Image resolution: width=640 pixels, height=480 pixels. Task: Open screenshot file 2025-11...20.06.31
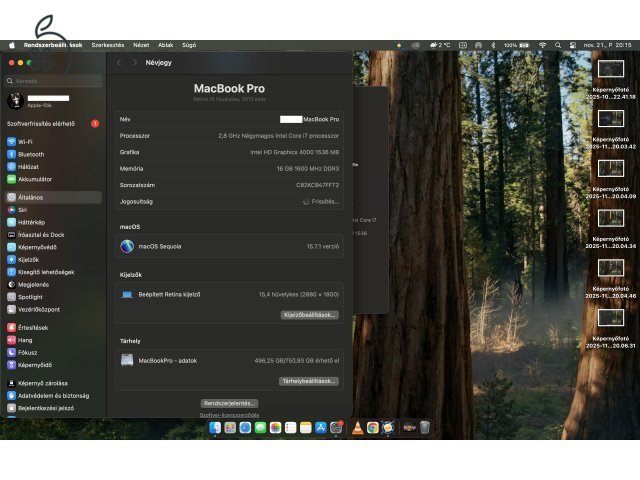coord(611,329)
